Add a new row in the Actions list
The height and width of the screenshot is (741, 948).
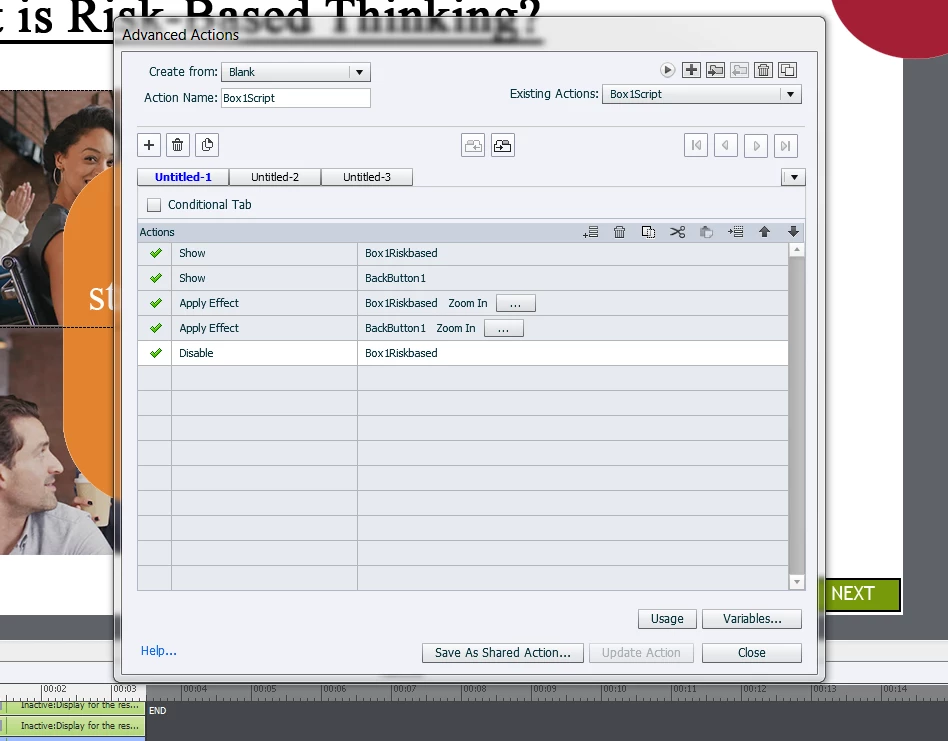coord(591,232)
